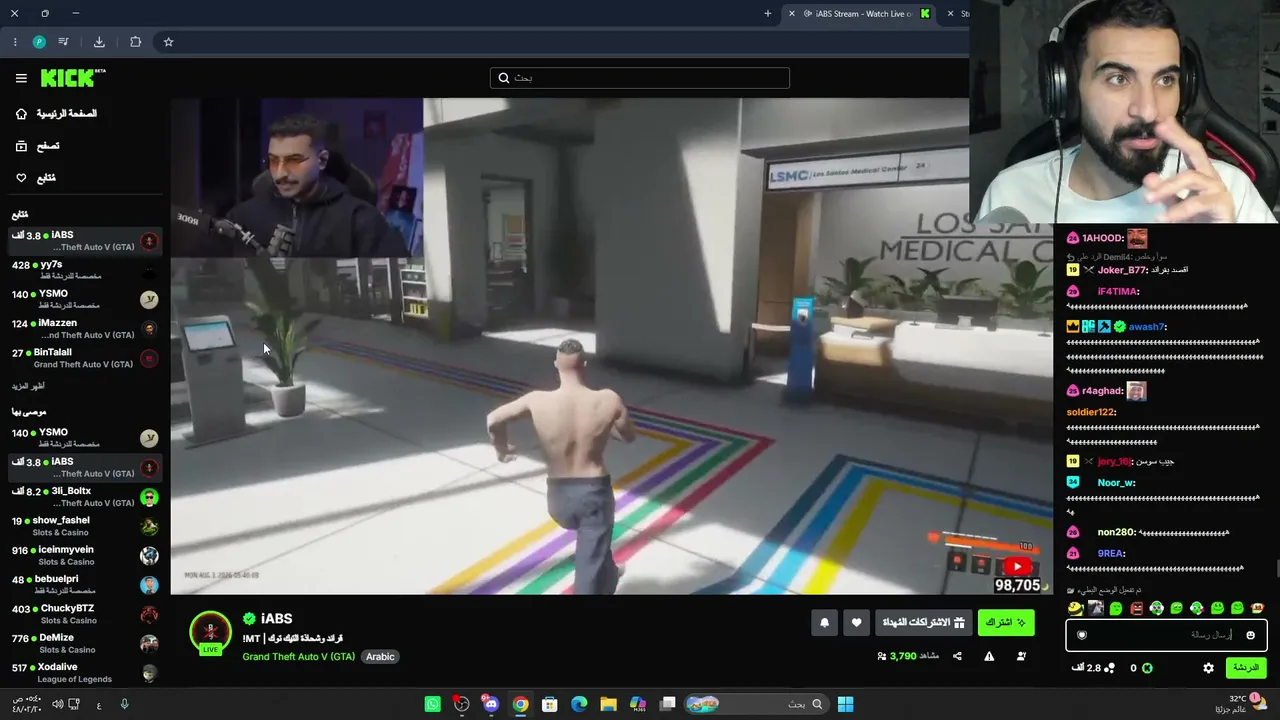The width and height of the screenshot is (1280, 720).
Task: Open Chrome three-dot menu
Action: 14,42
